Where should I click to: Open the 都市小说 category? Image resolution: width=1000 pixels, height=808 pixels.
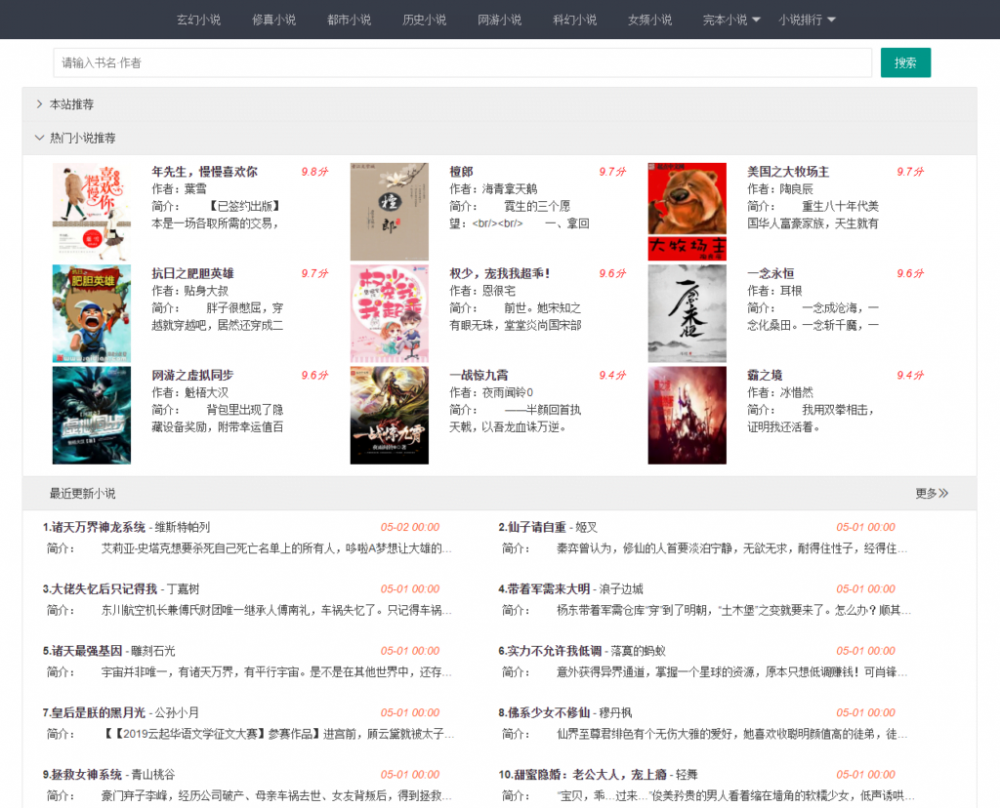coord(349,20)
